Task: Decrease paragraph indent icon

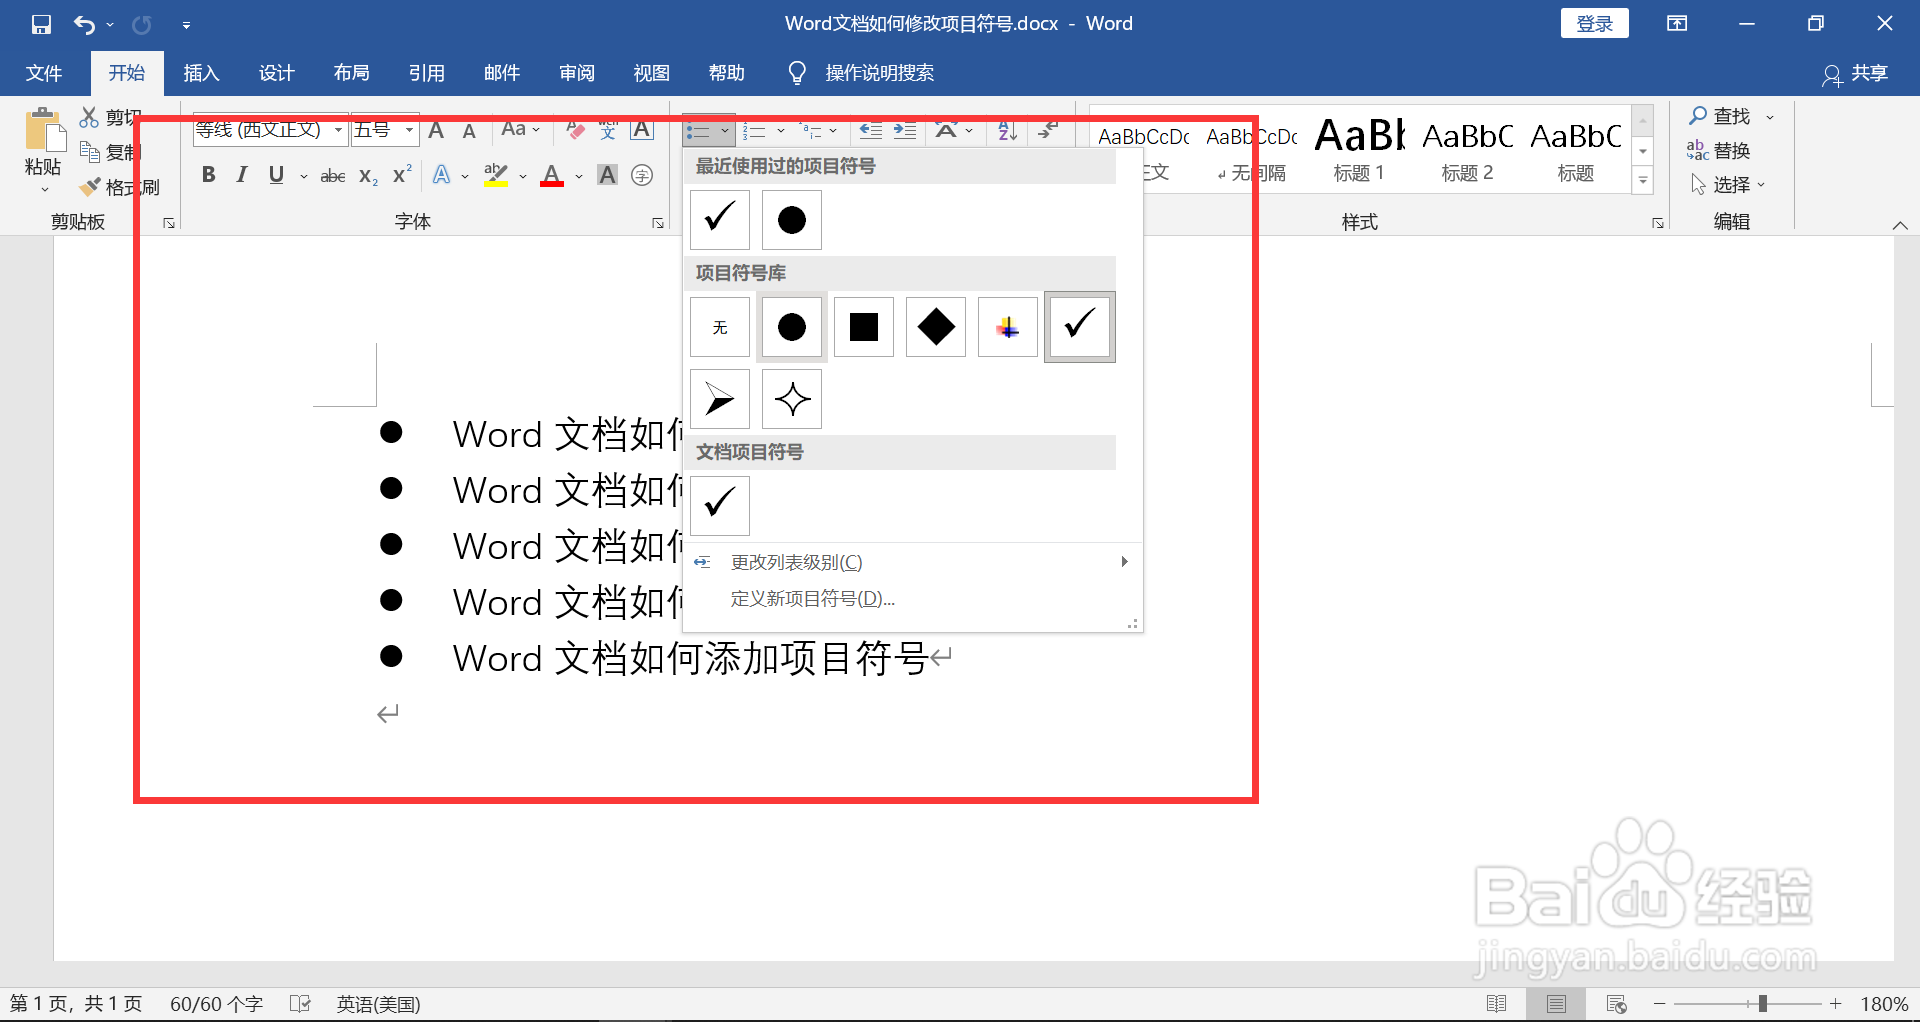Action: (x=871, y=130)
